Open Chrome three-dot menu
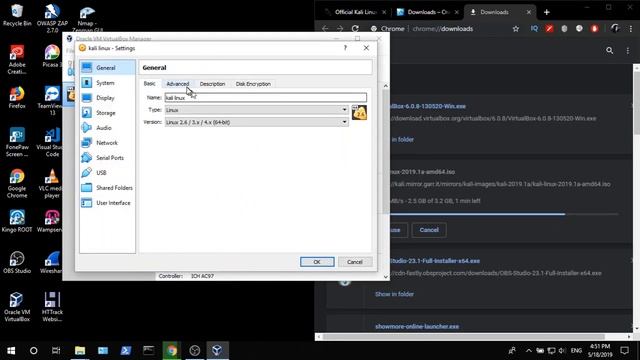The height and width of the screenshot is (360, 640). 631,29
